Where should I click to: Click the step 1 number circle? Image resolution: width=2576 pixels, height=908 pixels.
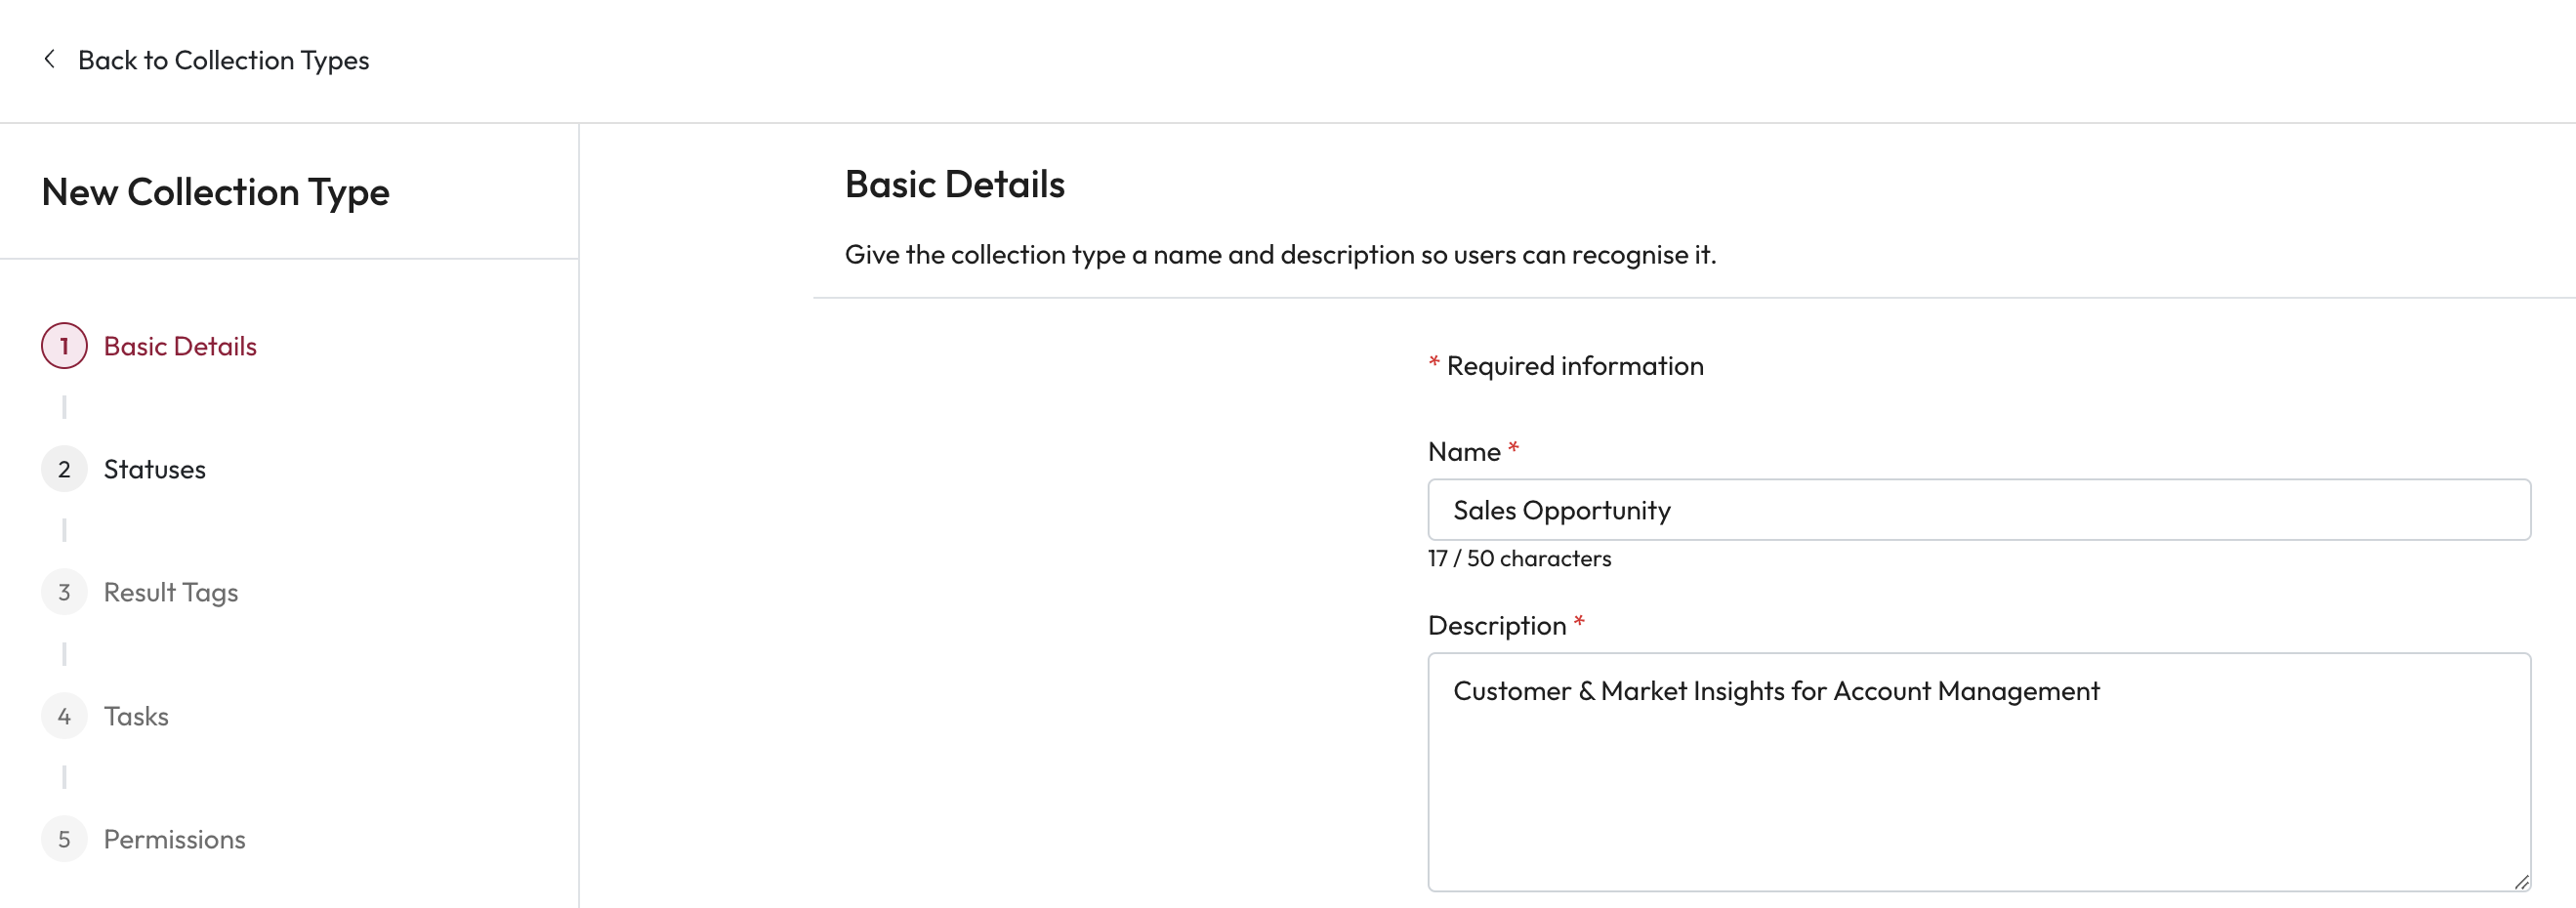click(64, 346)
